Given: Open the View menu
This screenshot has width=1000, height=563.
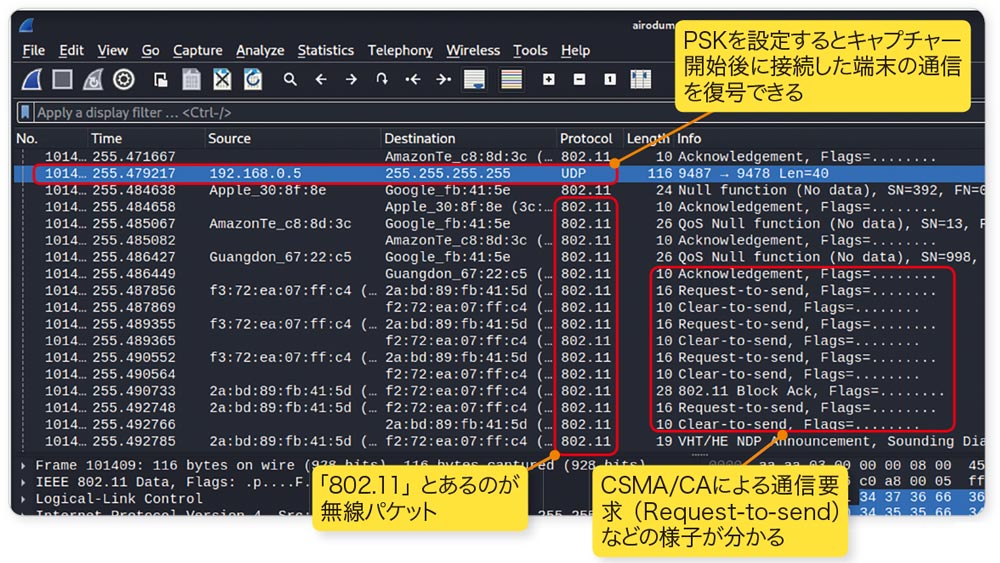Looking at the screenshot, I should pos(112,50).
